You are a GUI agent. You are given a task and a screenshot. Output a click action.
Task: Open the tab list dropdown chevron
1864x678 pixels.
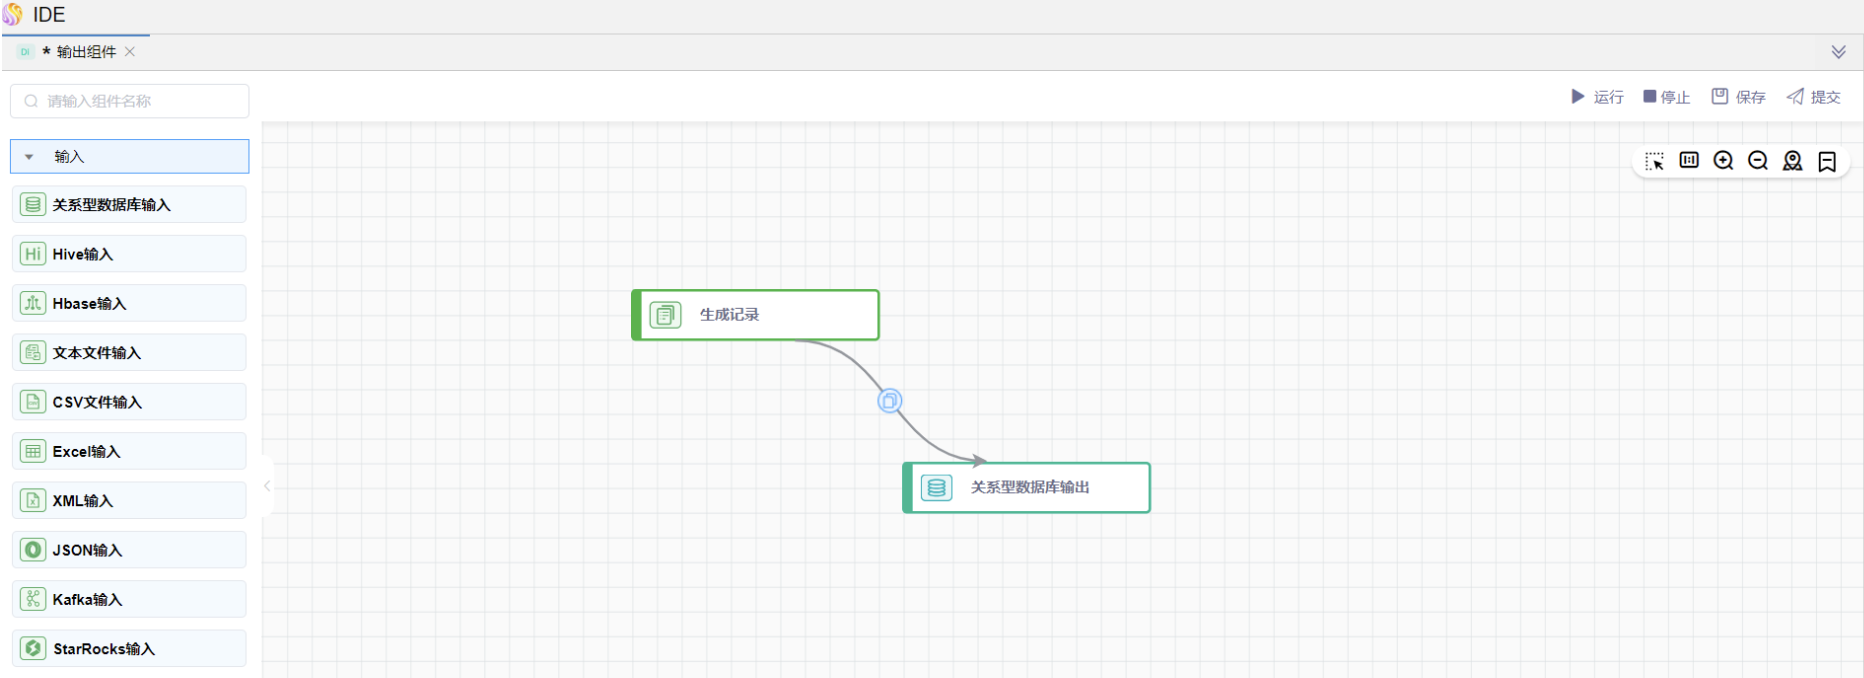[1838, 52]
